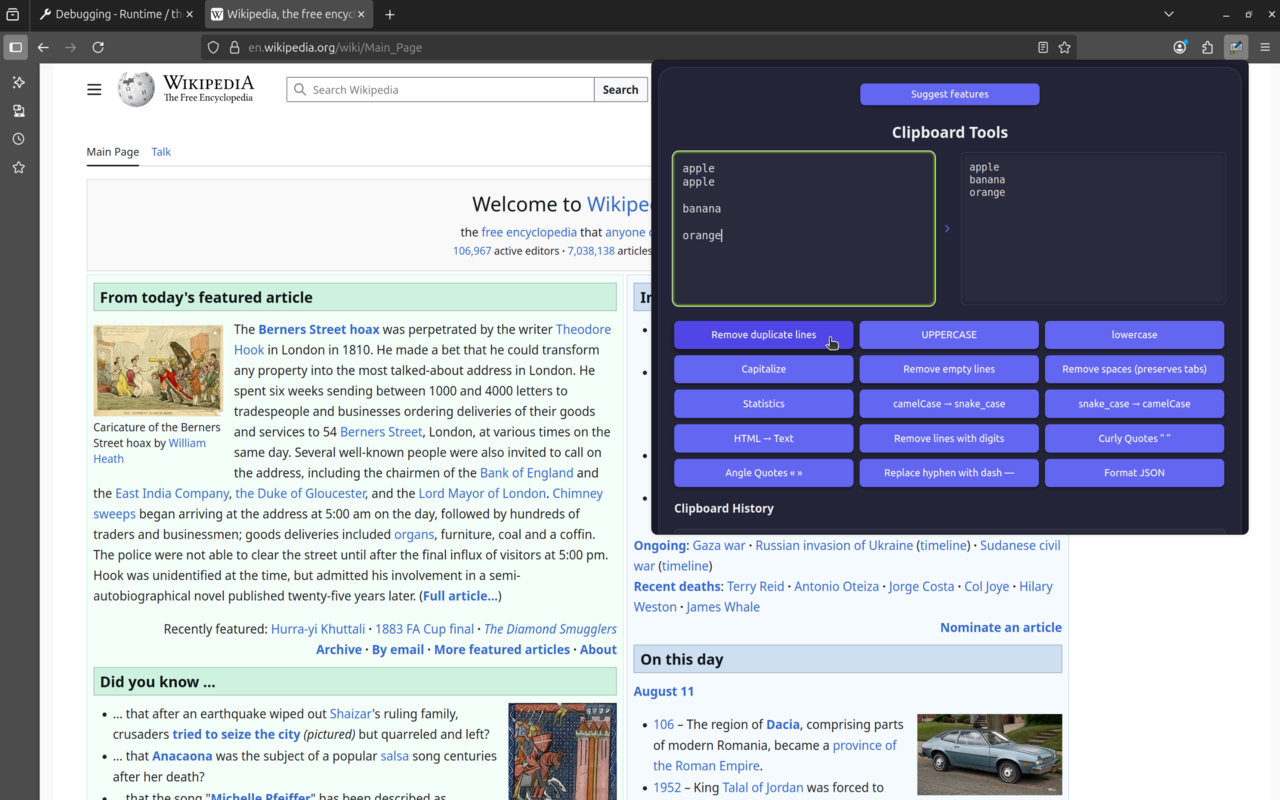
Task: Select the Main Page tab
Action: (x=113, y=152)
